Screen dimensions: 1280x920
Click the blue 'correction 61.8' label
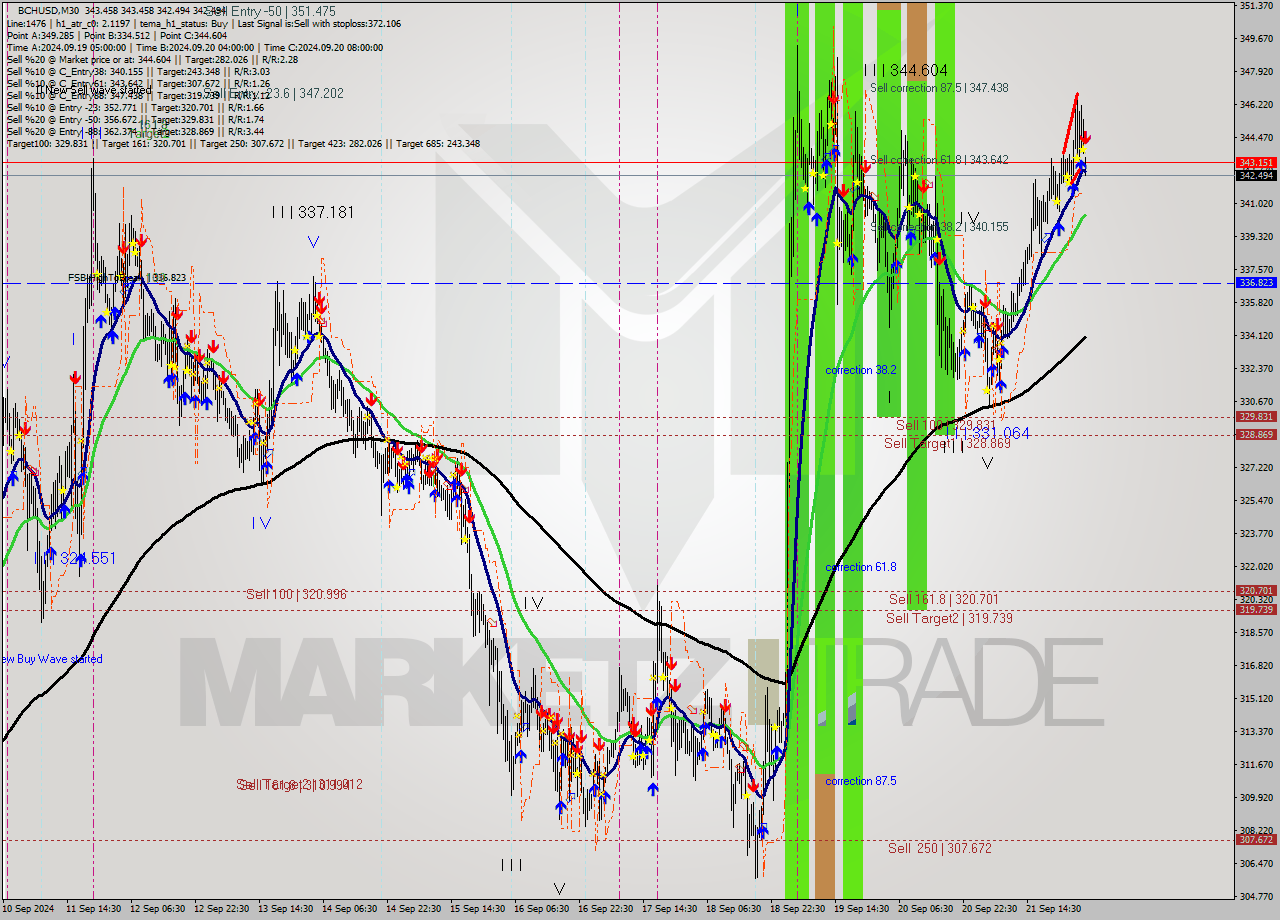pyautogui.click(x=860, y=567)
